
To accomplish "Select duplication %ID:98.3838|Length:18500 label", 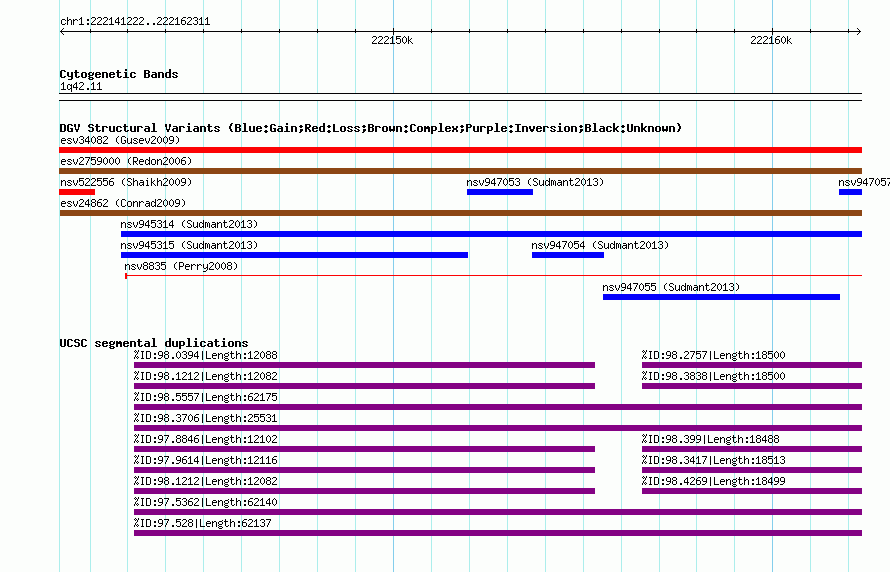I will coord(713,376).
